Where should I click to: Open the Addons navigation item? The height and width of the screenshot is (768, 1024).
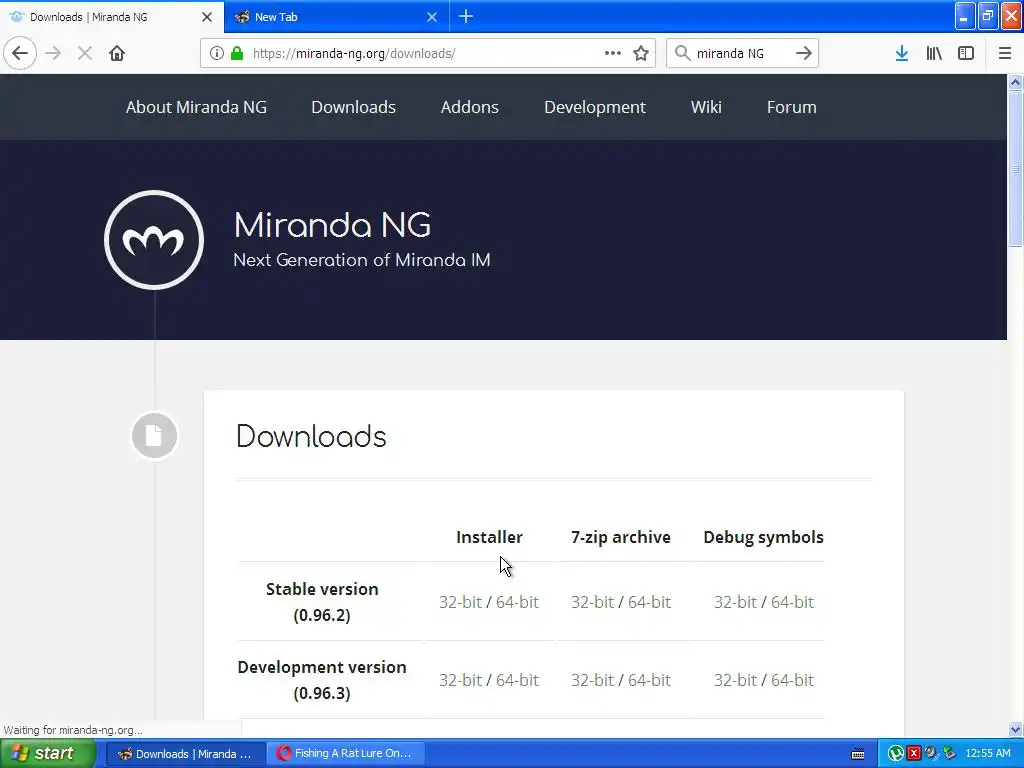pyautogui.click(x=470, y=107)
